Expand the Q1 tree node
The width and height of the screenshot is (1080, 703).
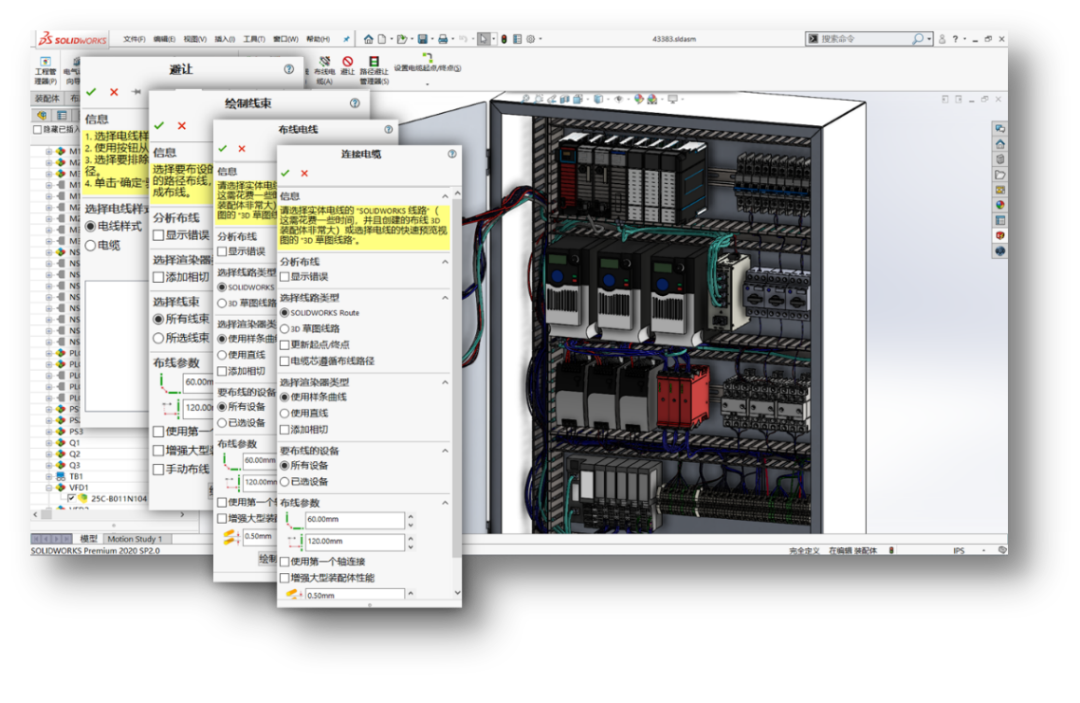[x=49, y=443]
